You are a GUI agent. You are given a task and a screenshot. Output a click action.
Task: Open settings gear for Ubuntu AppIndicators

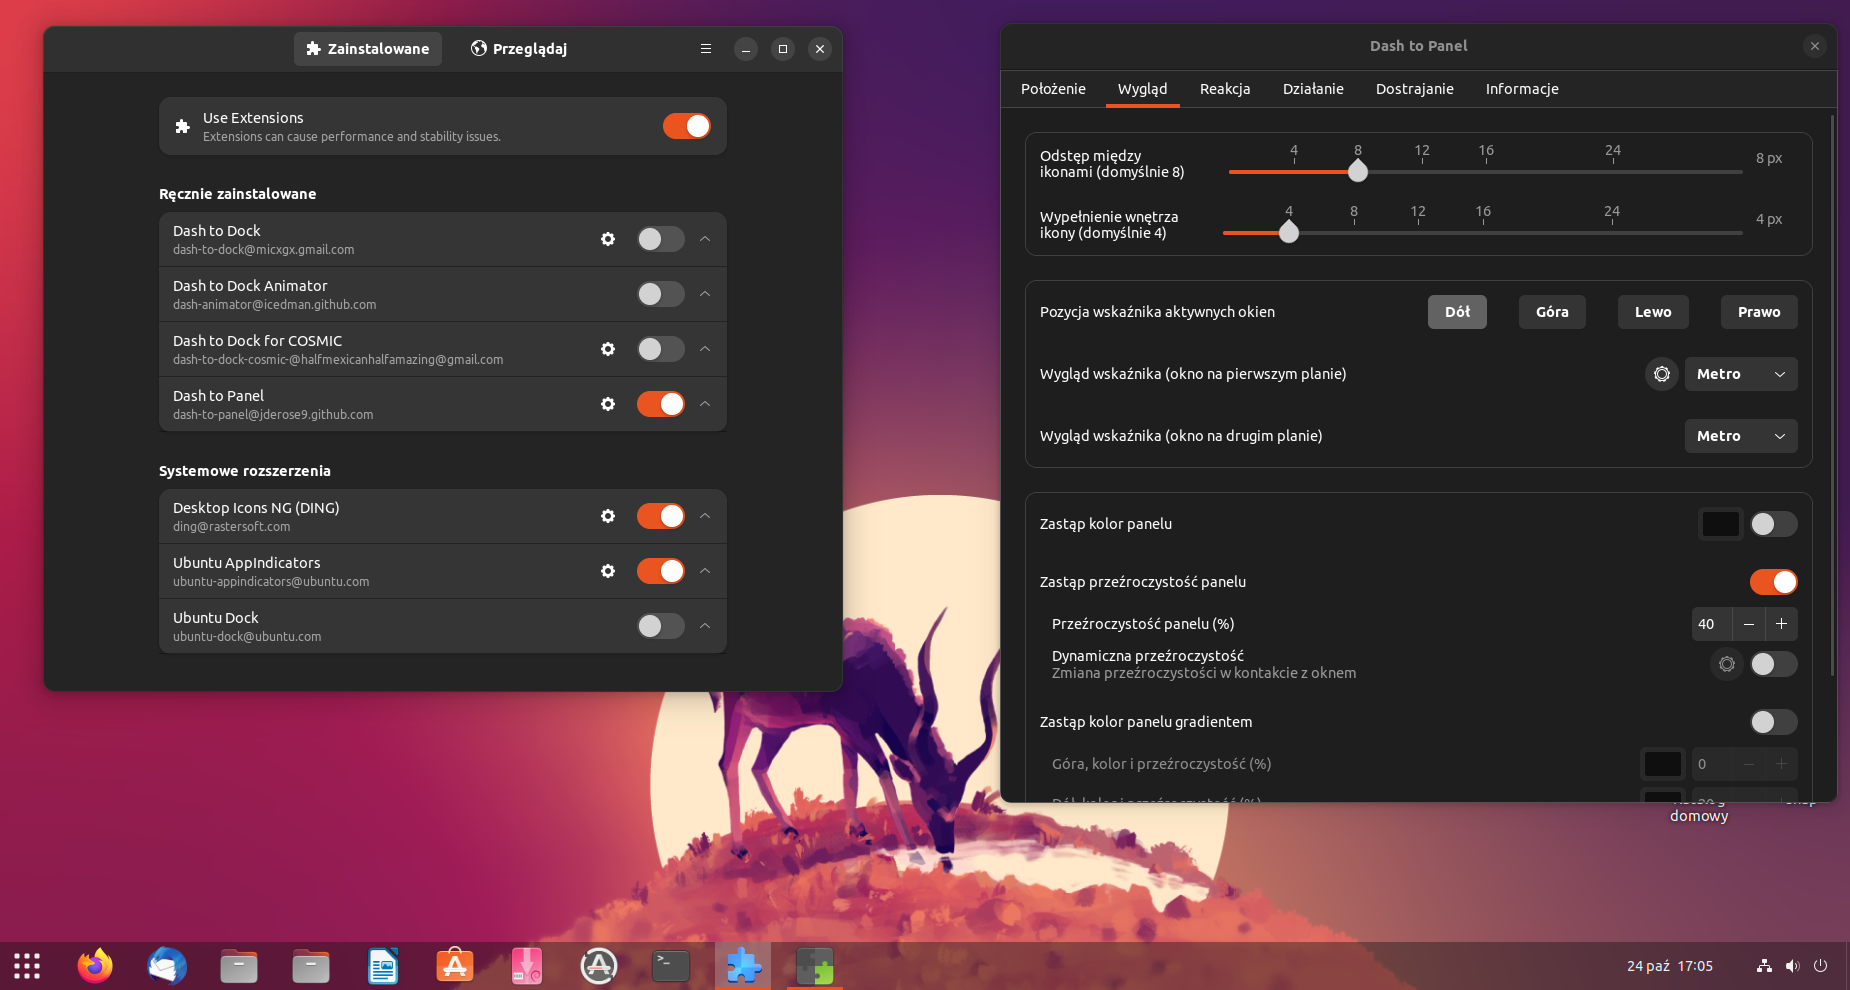coord(608,571)
